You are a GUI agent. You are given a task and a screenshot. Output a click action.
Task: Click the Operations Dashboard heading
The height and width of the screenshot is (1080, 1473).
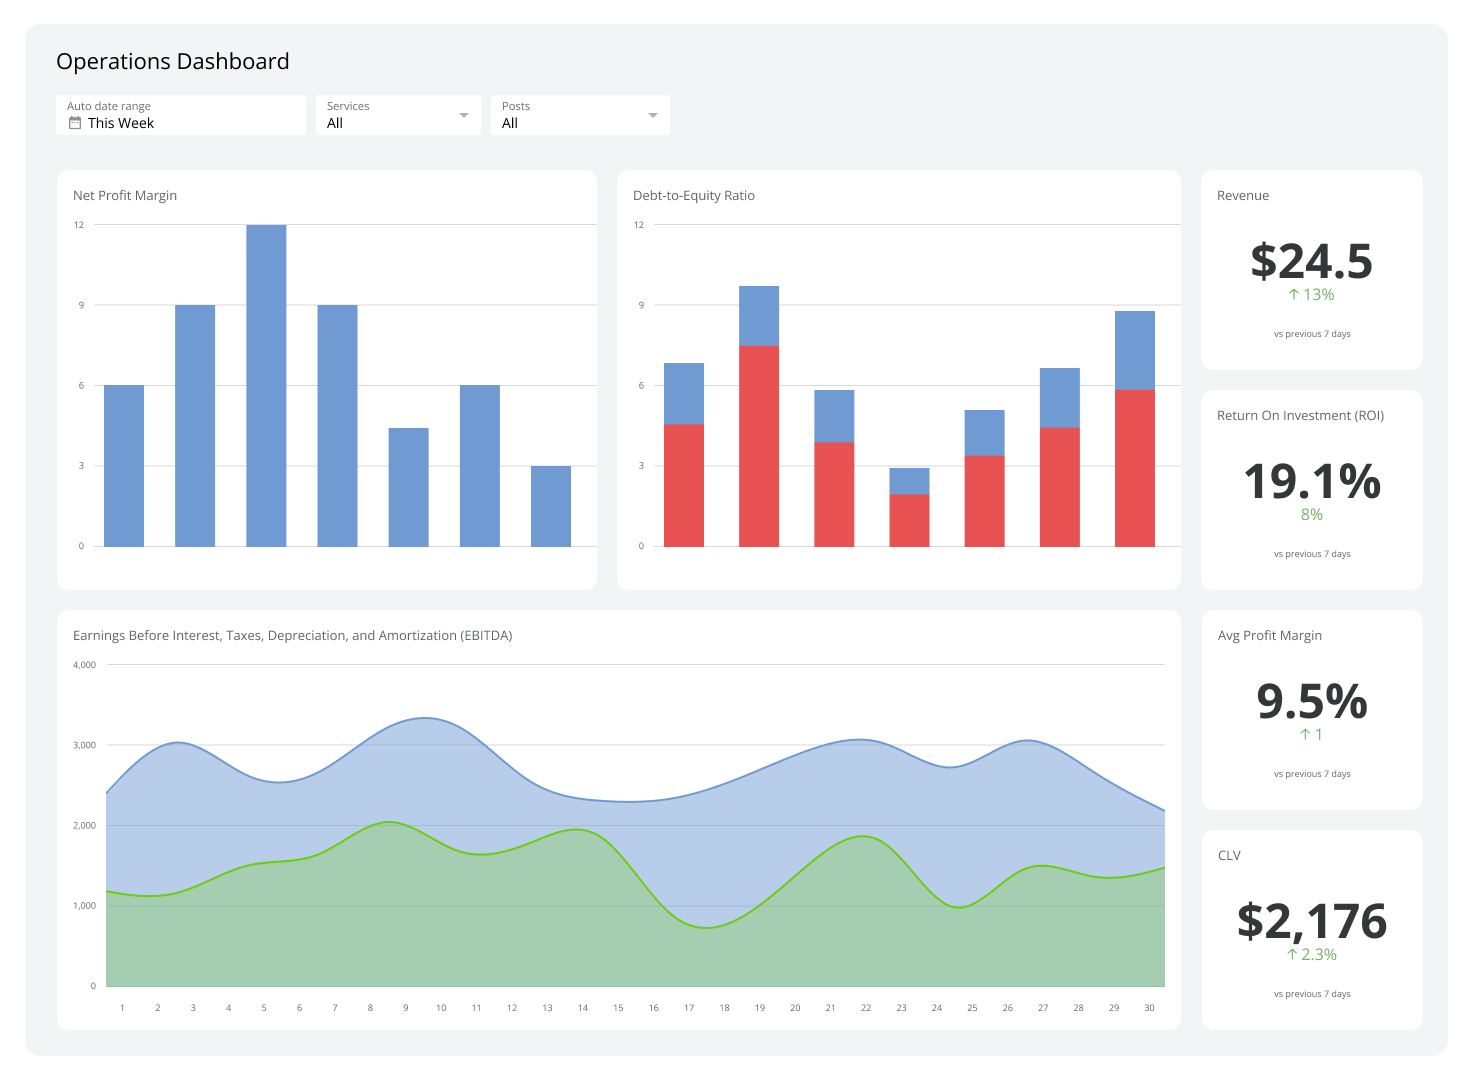172,61
